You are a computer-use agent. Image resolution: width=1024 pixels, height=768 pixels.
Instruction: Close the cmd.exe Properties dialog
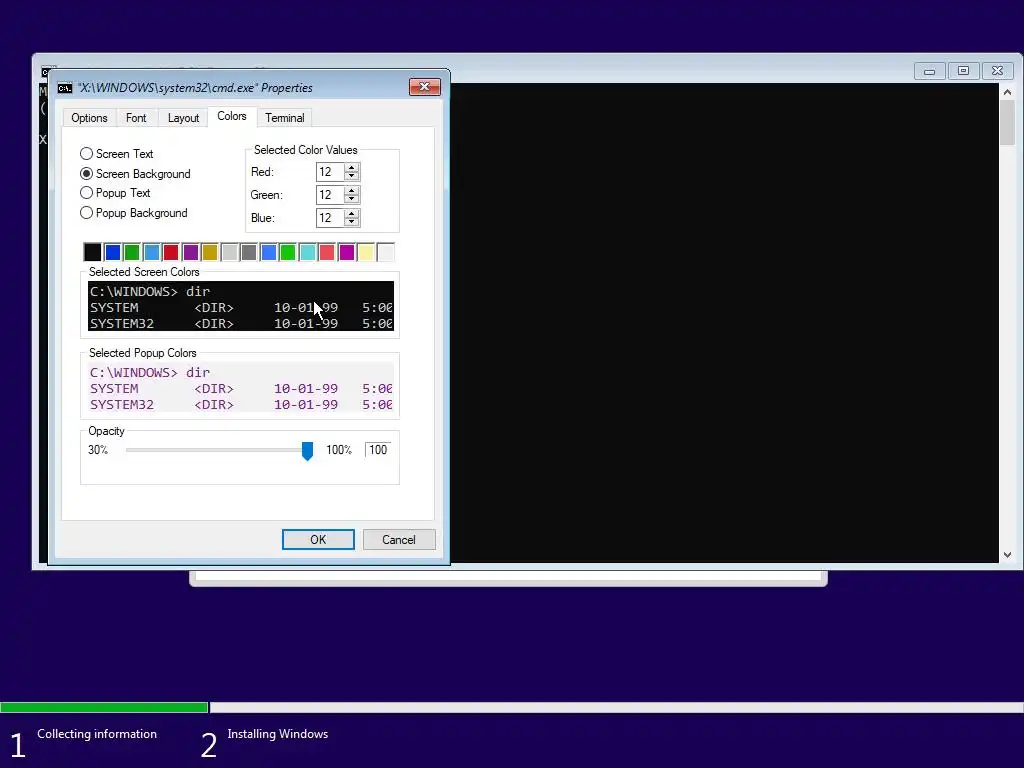point(424,87)
